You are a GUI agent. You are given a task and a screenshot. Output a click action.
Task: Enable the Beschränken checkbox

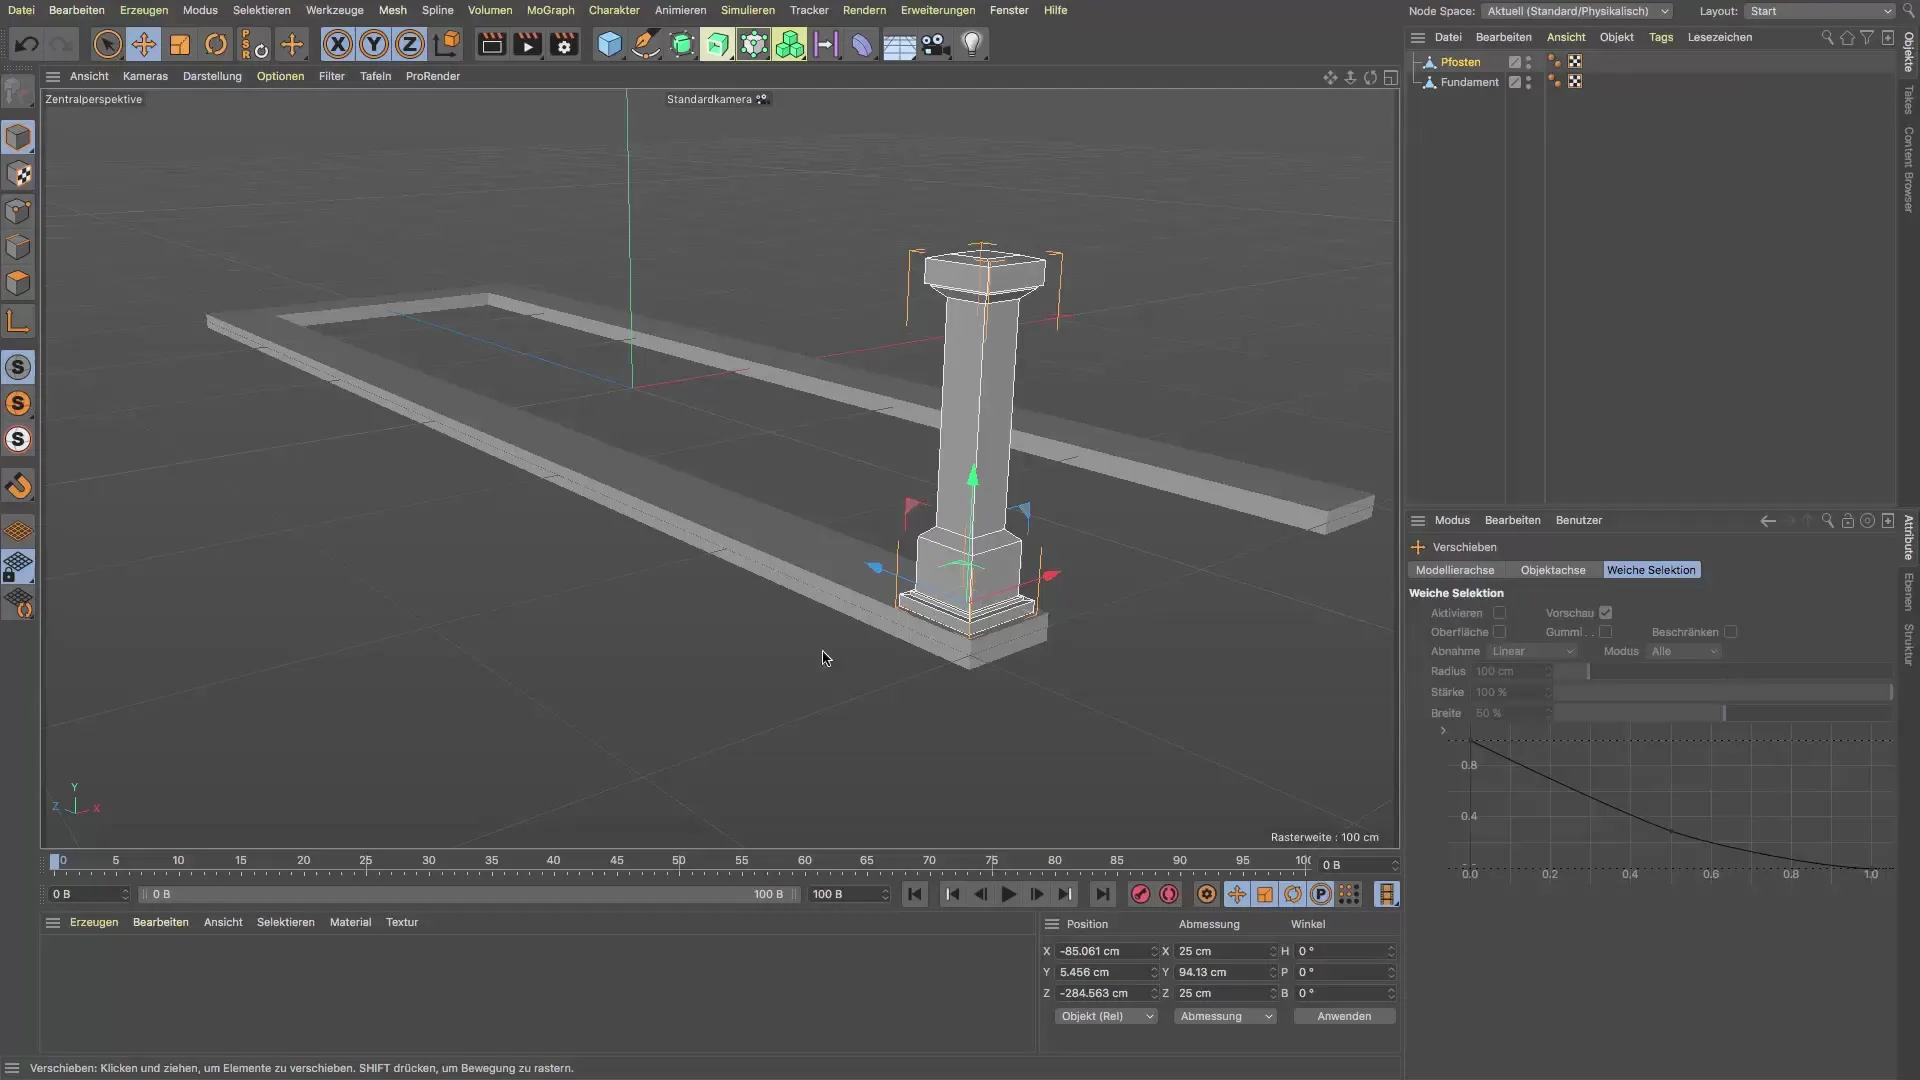[1730, 632]
